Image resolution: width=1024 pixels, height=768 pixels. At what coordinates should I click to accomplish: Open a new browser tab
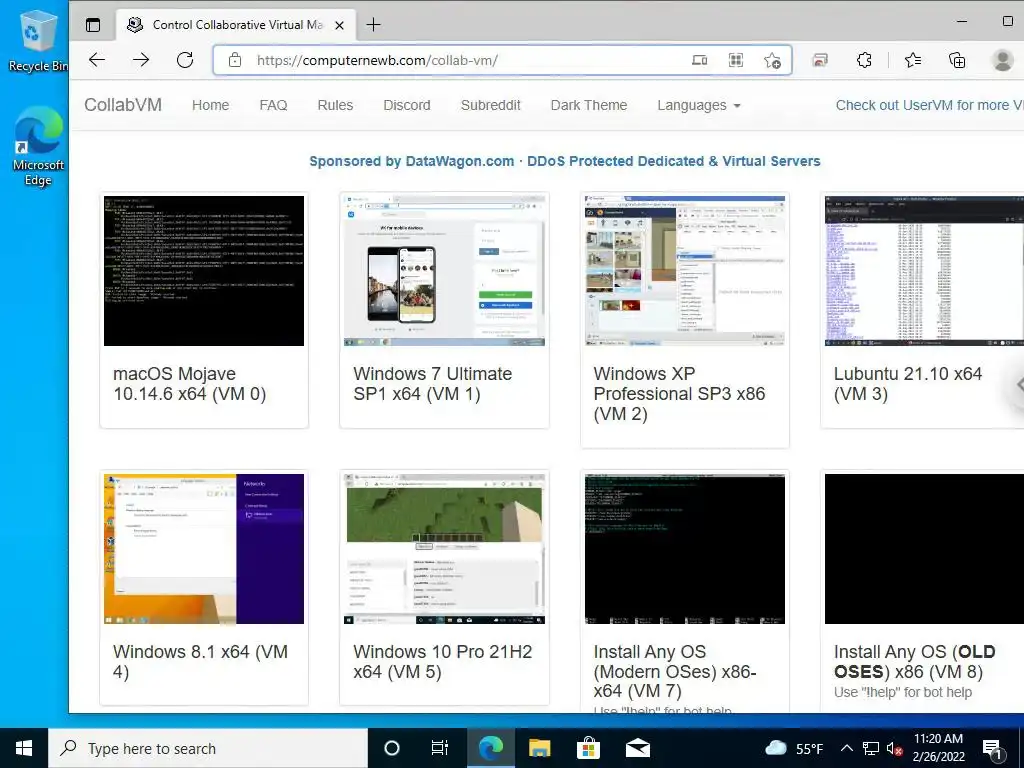(x=374, y=25)
